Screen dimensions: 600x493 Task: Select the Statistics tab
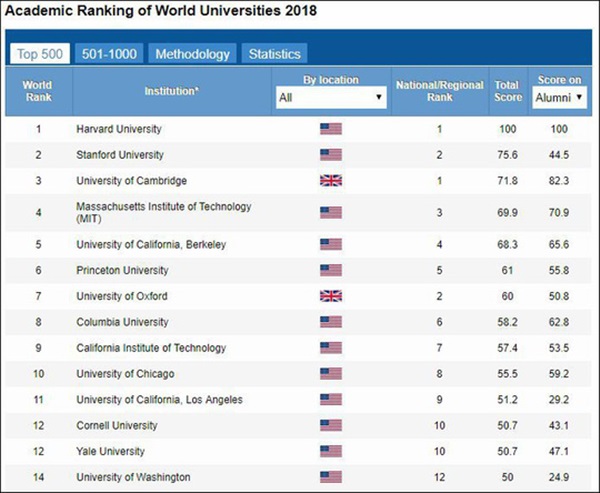(x=273, y=54)
